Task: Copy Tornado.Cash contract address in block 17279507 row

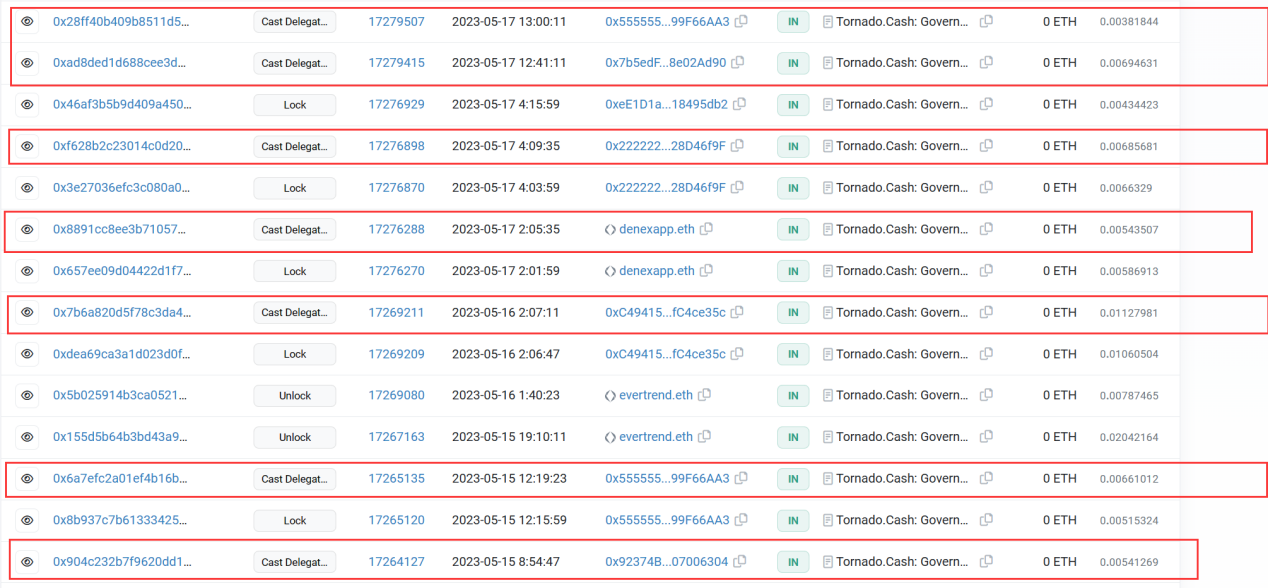Action: pos(986,21)
